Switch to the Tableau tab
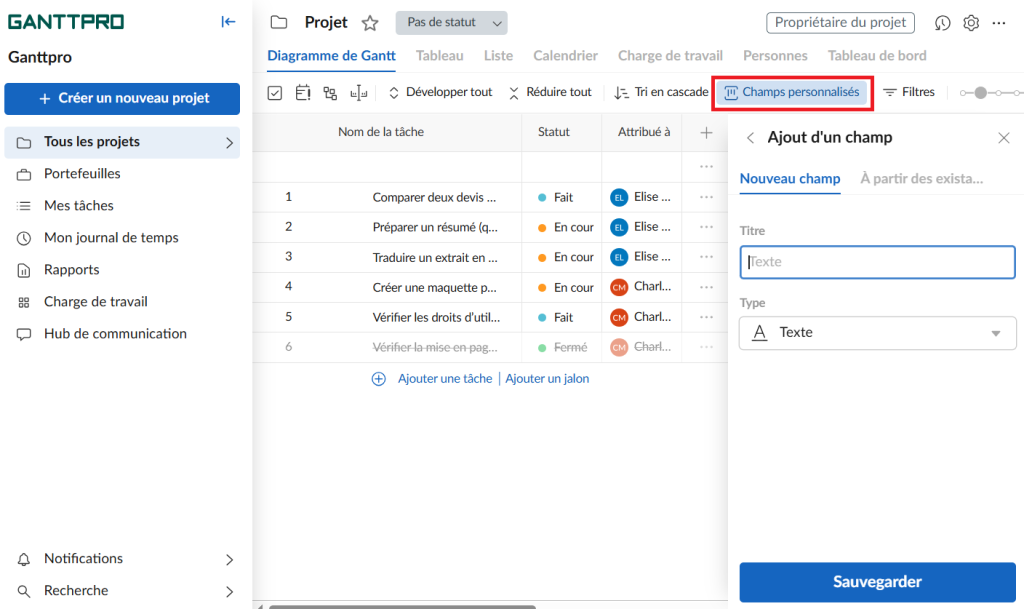Screen dimensions: 1024x609 (440, 55)
